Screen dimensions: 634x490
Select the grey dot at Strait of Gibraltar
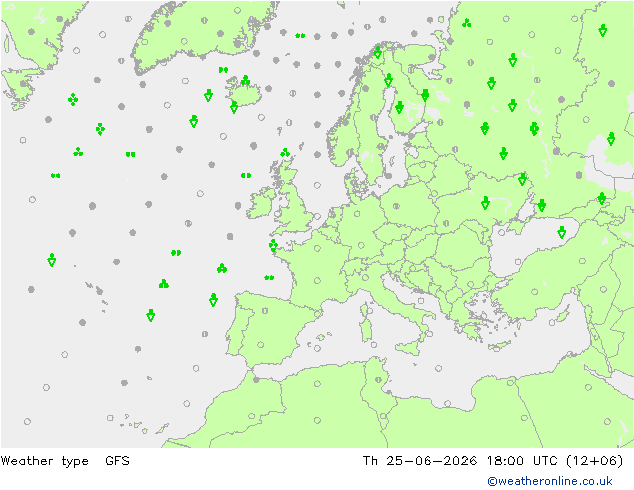coord(256,380)
